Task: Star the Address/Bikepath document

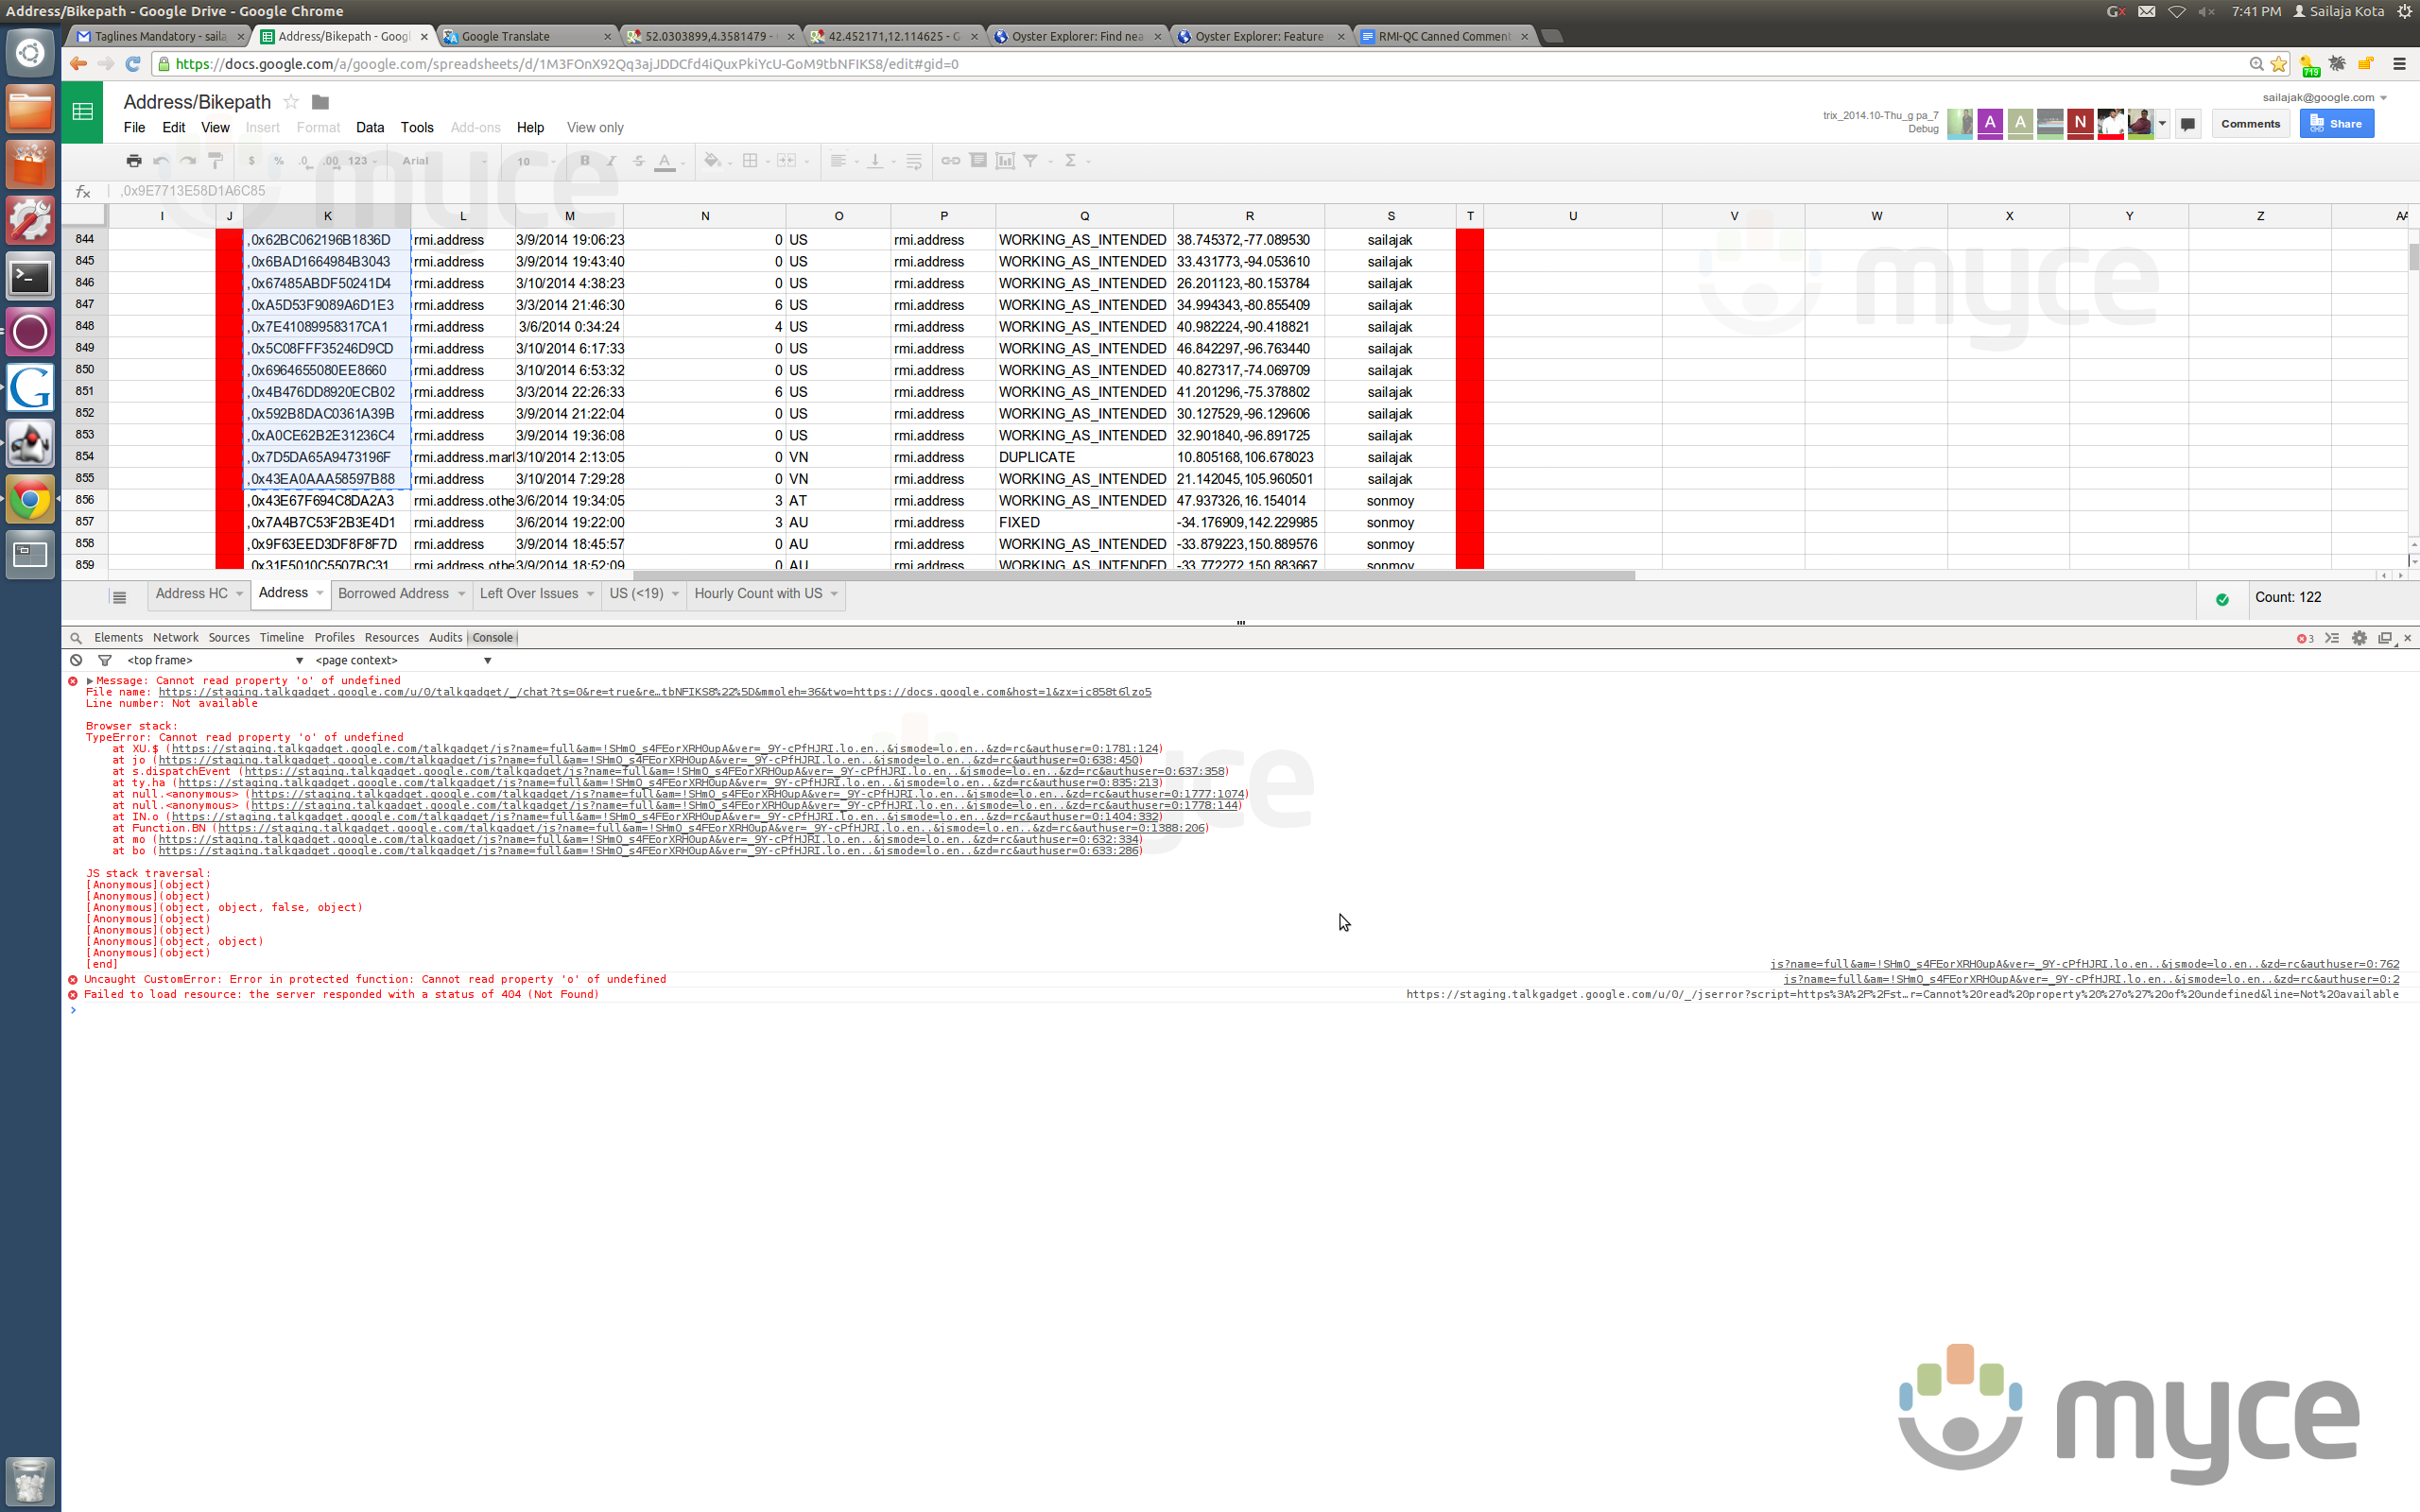Action: click(291, 102)
